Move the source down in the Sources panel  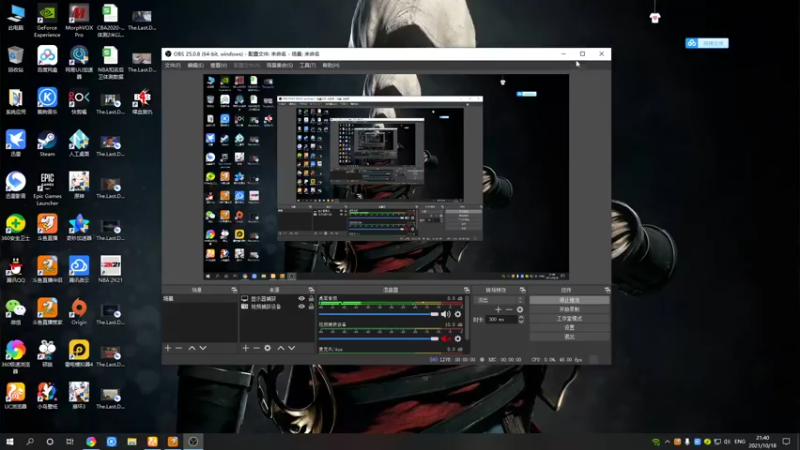coord(292,348)
